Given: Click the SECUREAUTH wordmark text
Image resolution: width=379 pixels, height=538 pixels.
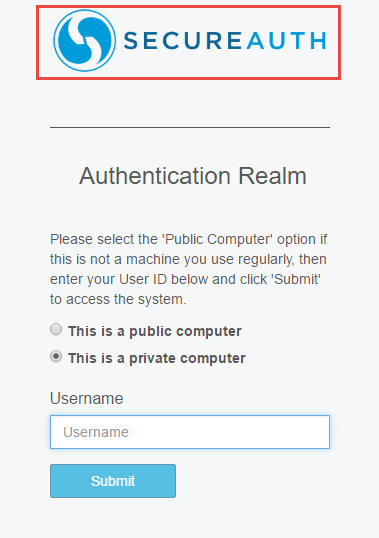Looking at the screenshot, I should (225, 41).
